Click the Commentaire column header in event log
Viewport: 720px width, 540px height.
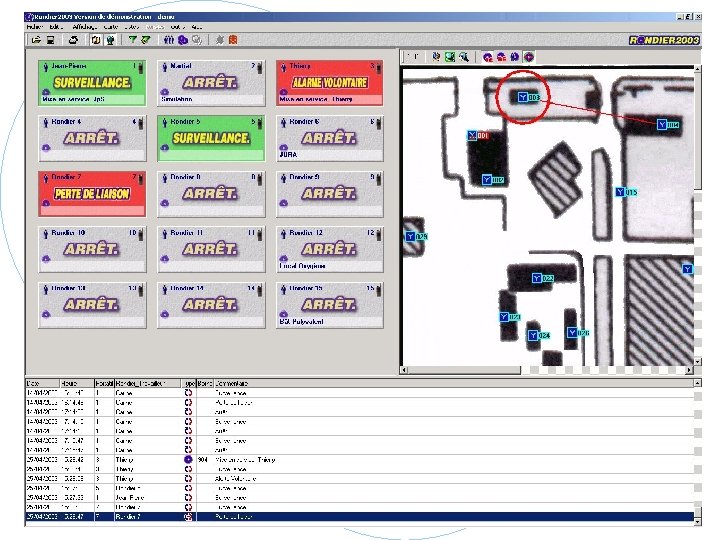(x=454, y=383)
